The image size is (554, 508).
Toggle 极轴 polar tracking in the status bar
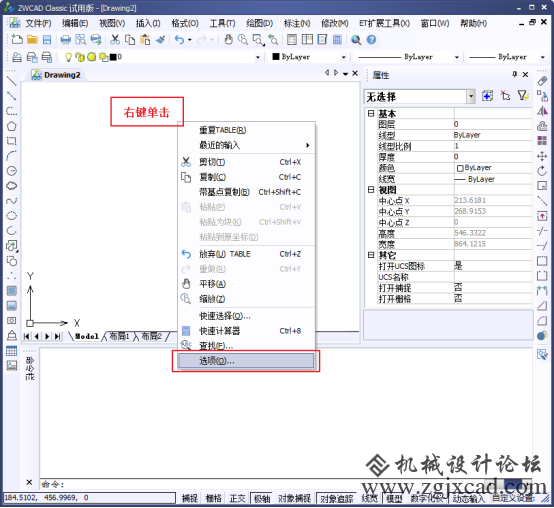(x=262, y=498)
